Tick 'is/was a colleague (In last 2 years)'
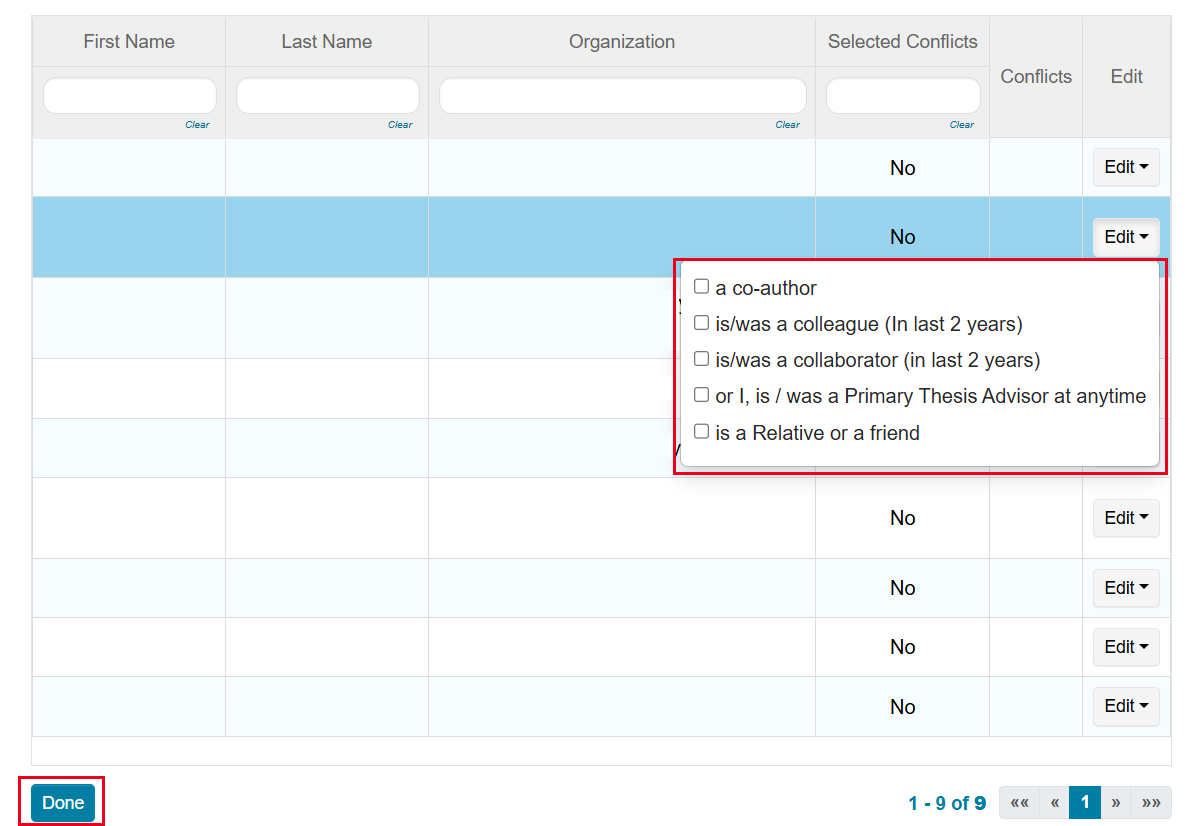The image size is (1192, 826). click(701, 323)
